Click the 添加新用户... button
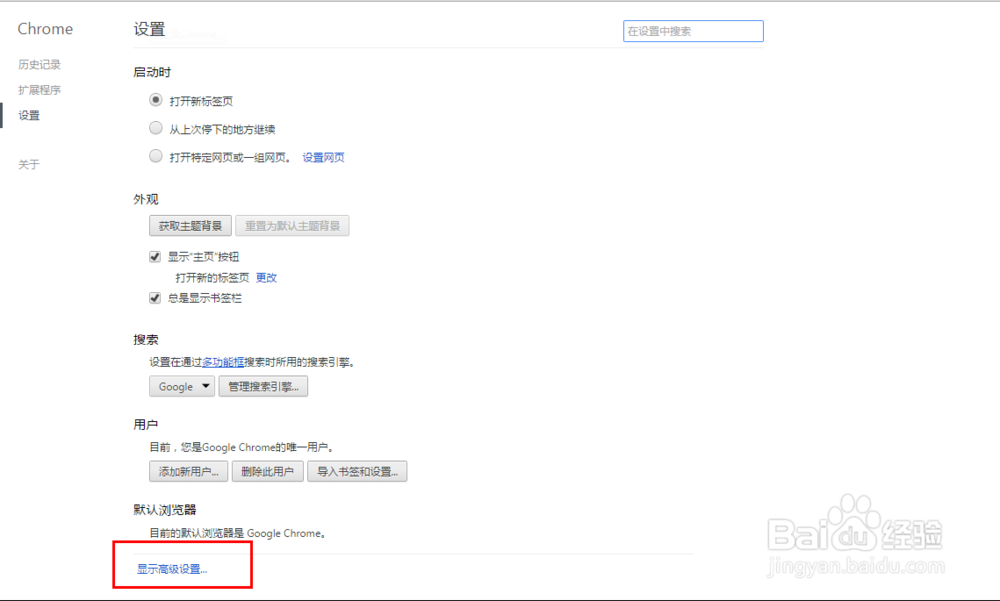Screen dimensions: 1000x601 click(189, 471)
